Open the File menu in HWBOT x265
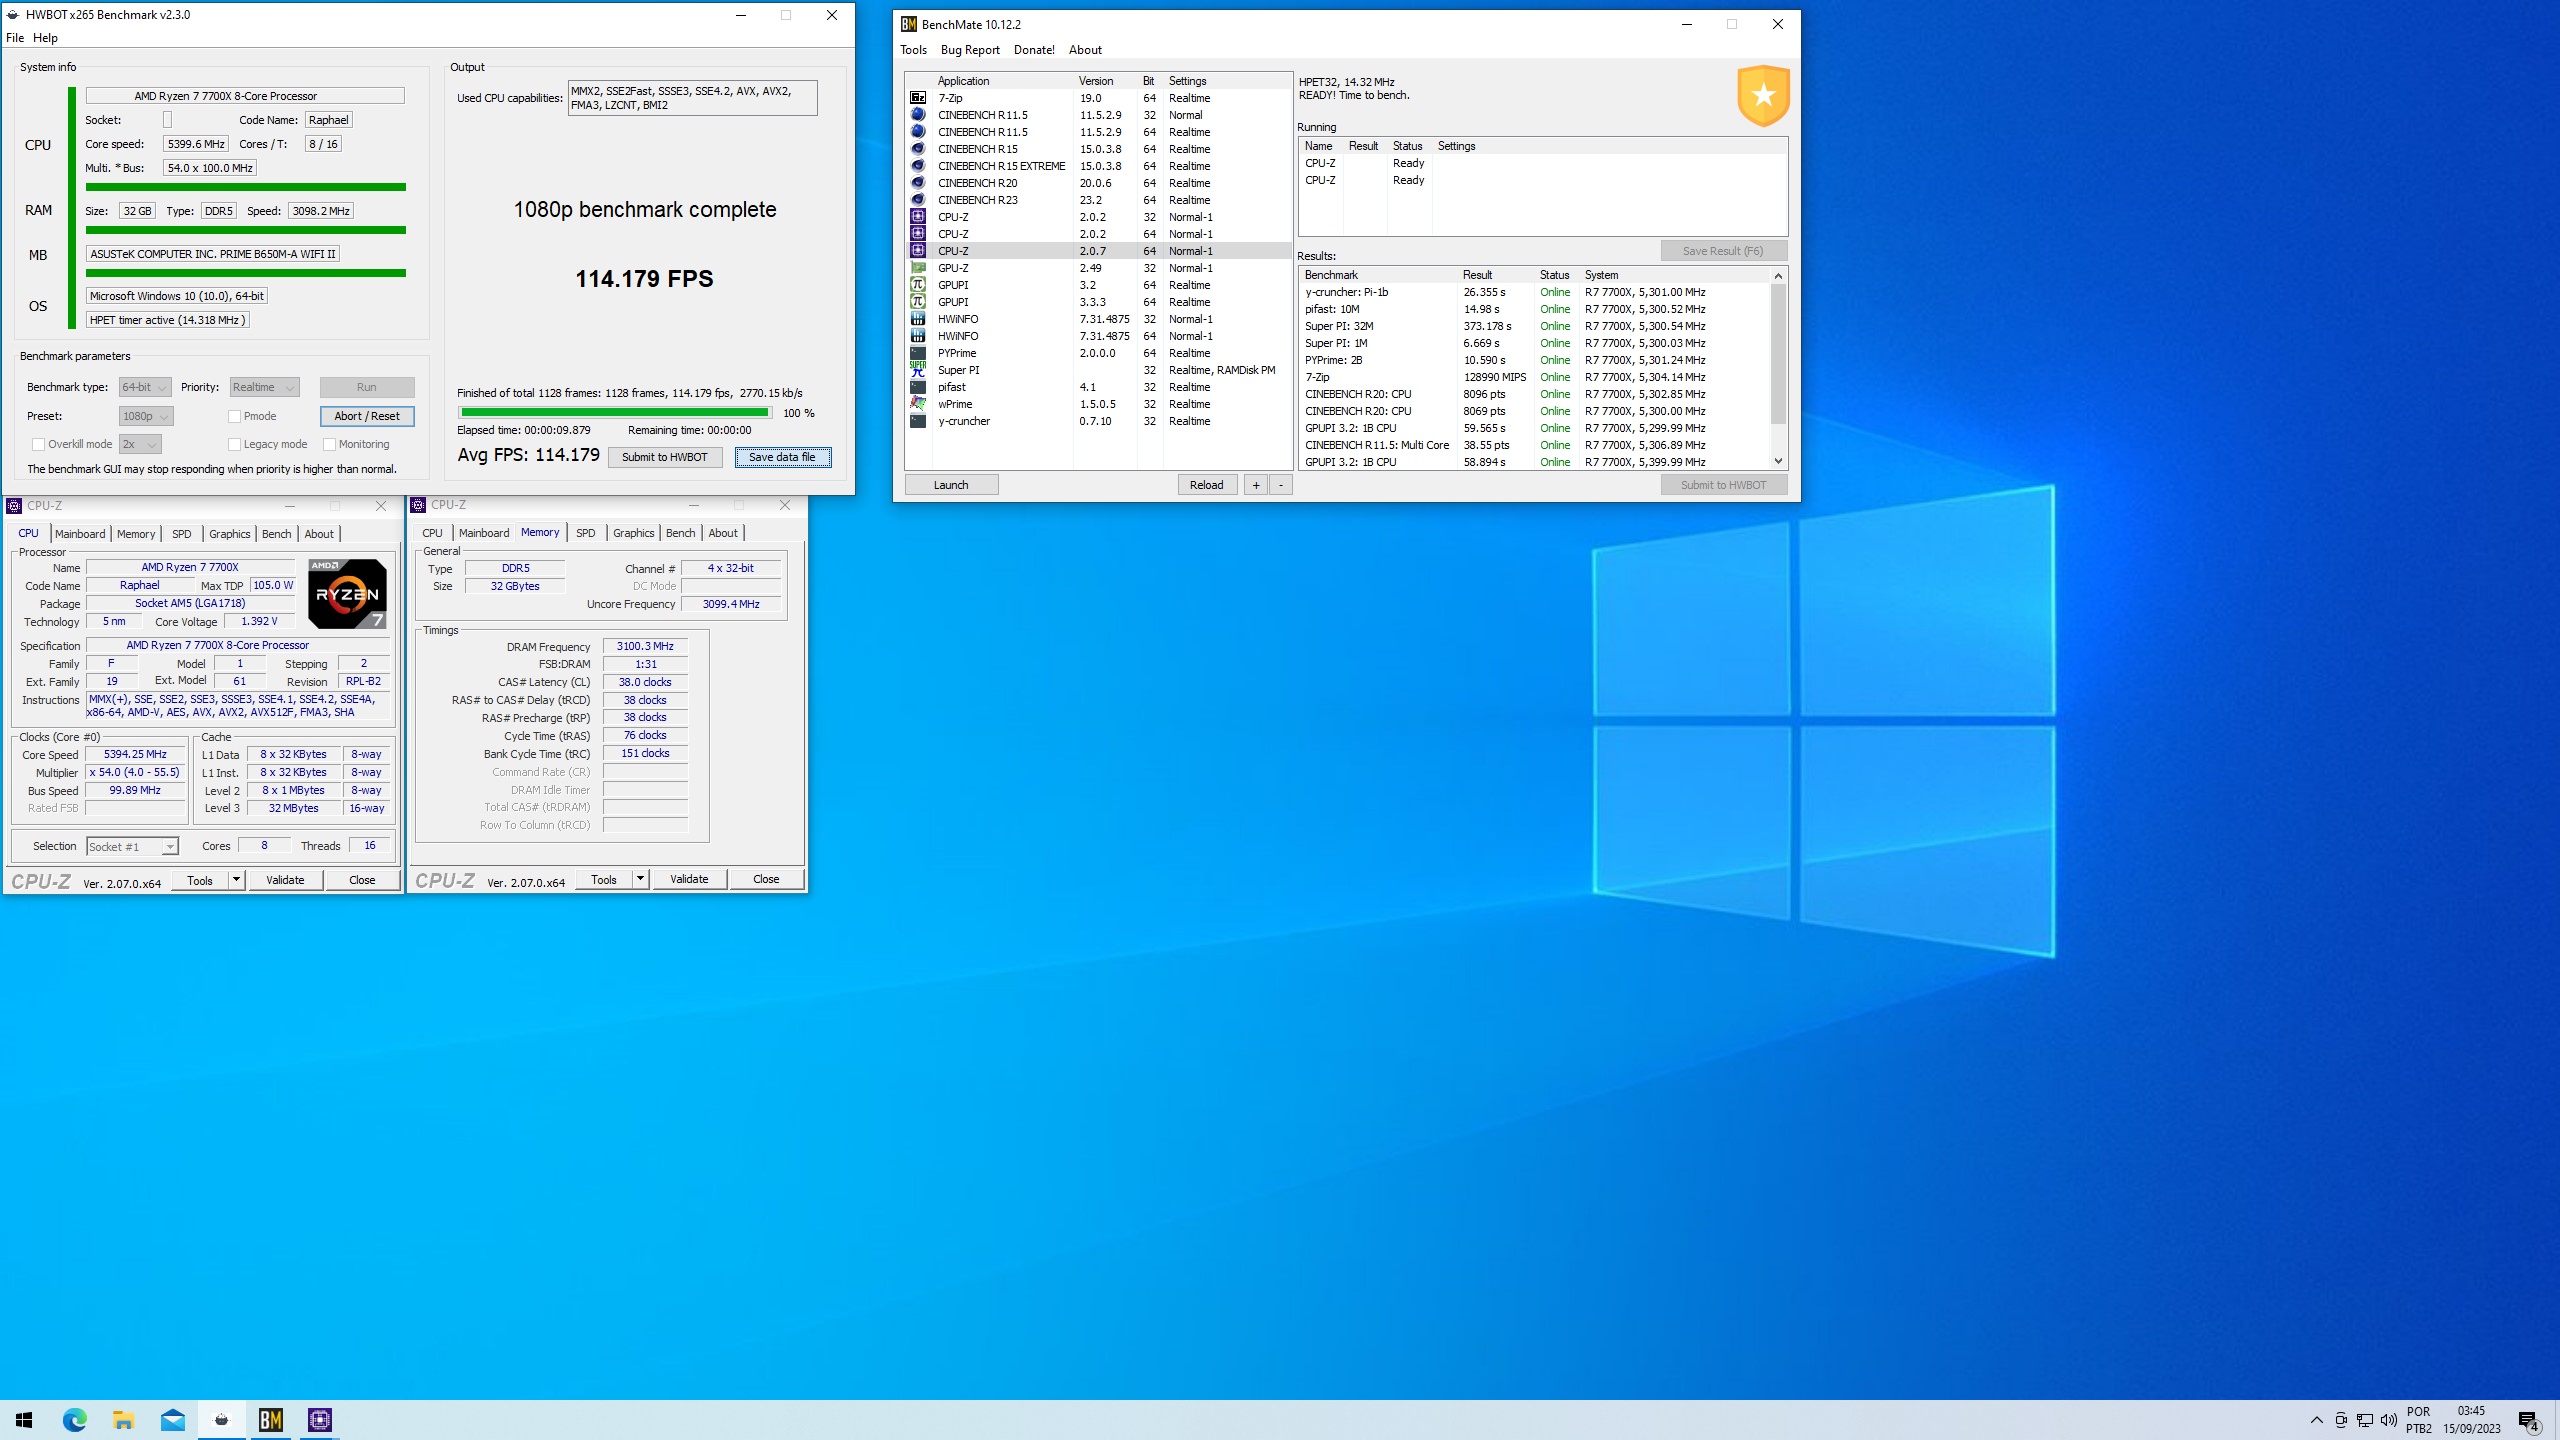 (15, 38)
